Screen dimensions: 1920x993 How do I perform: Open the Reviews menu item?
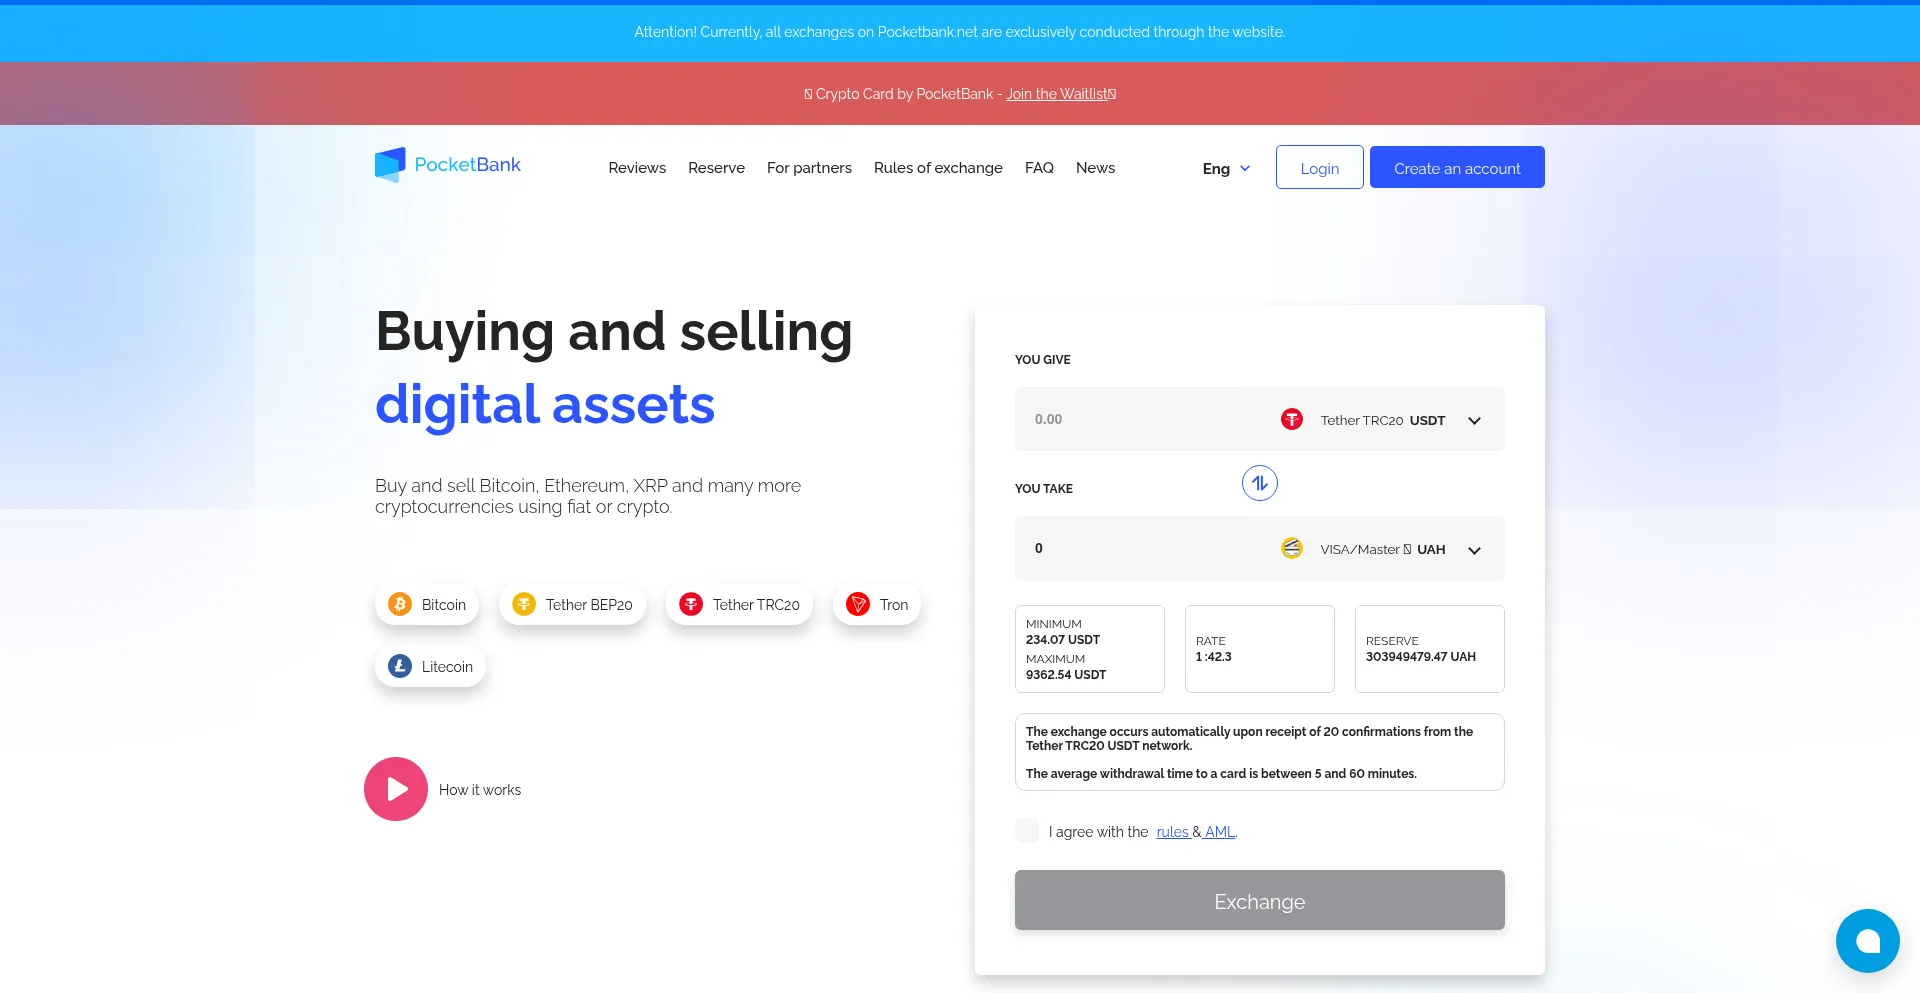click(637, 168)
